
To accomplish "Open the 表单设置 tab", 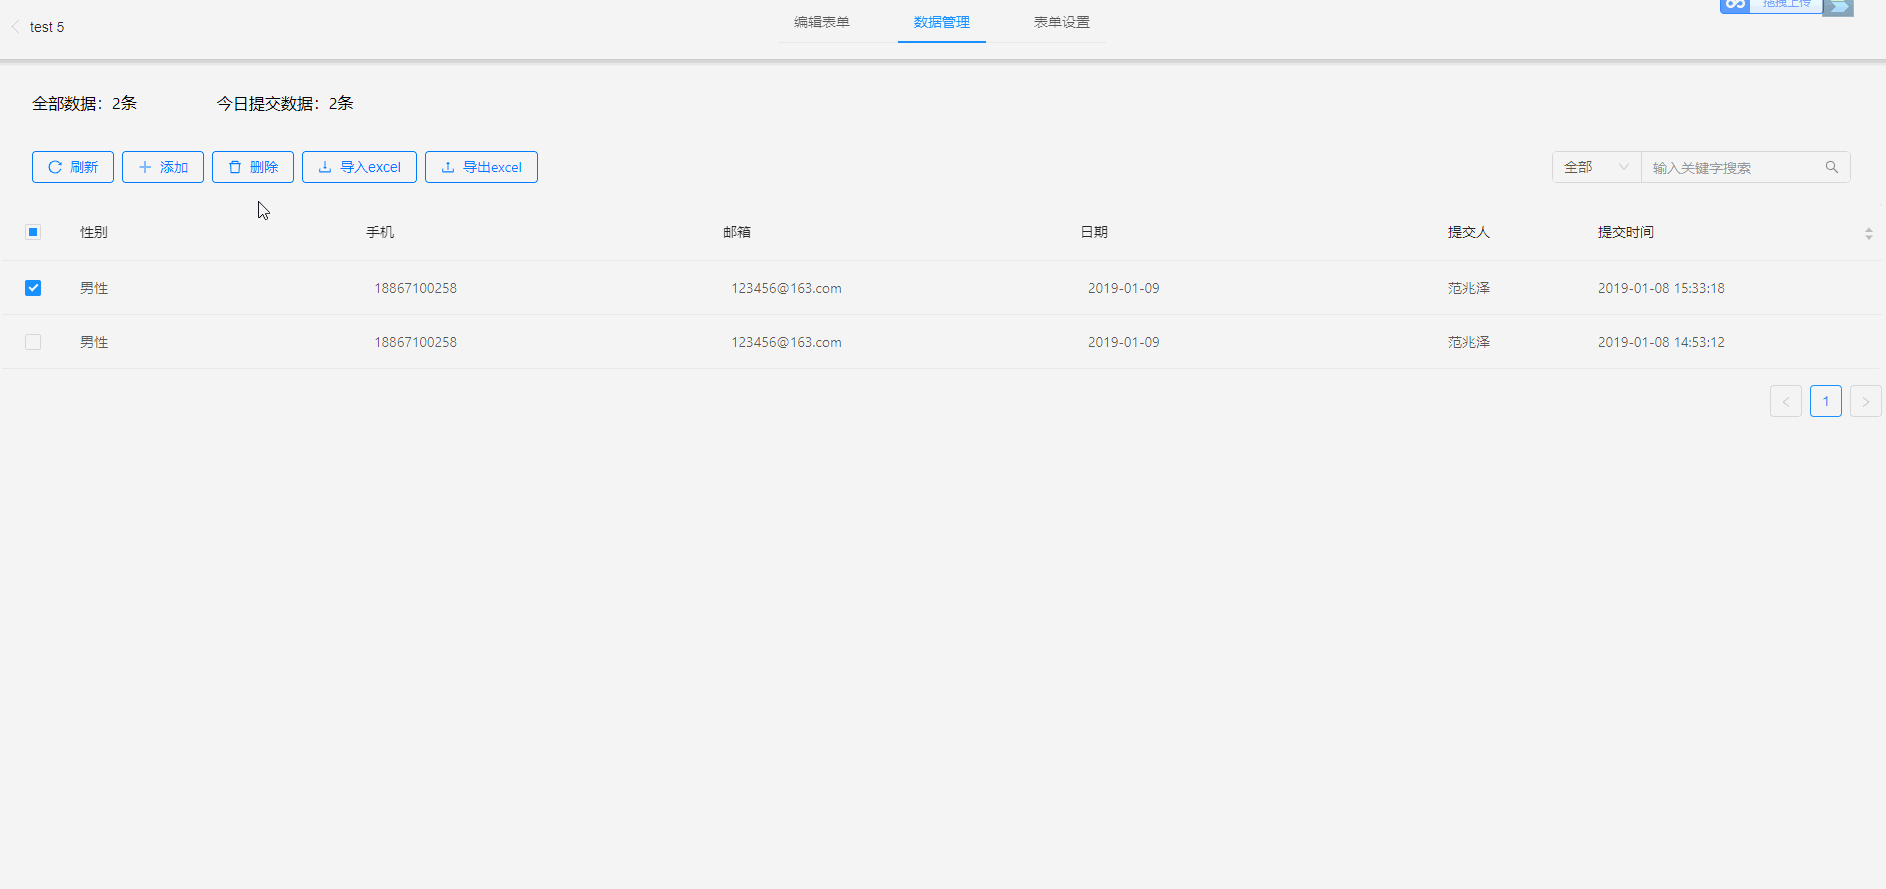I will [x=1061, y=22].
